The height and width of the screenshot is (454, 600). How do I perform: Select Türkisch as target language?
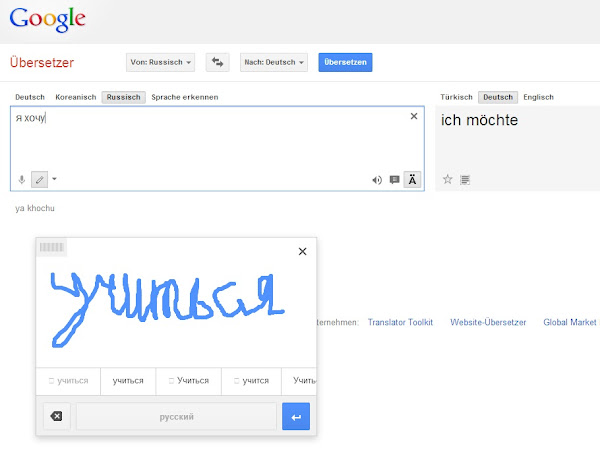456,97
